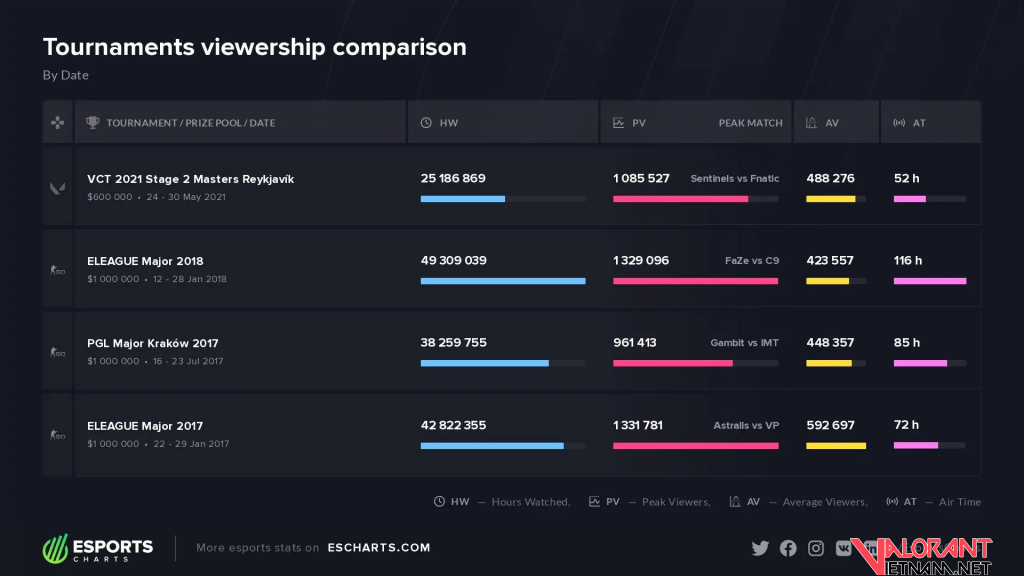Click the Esports Charts logo
Image resolution: width=1024 pixels, height=576 pixels.
(x=98, y=548)
